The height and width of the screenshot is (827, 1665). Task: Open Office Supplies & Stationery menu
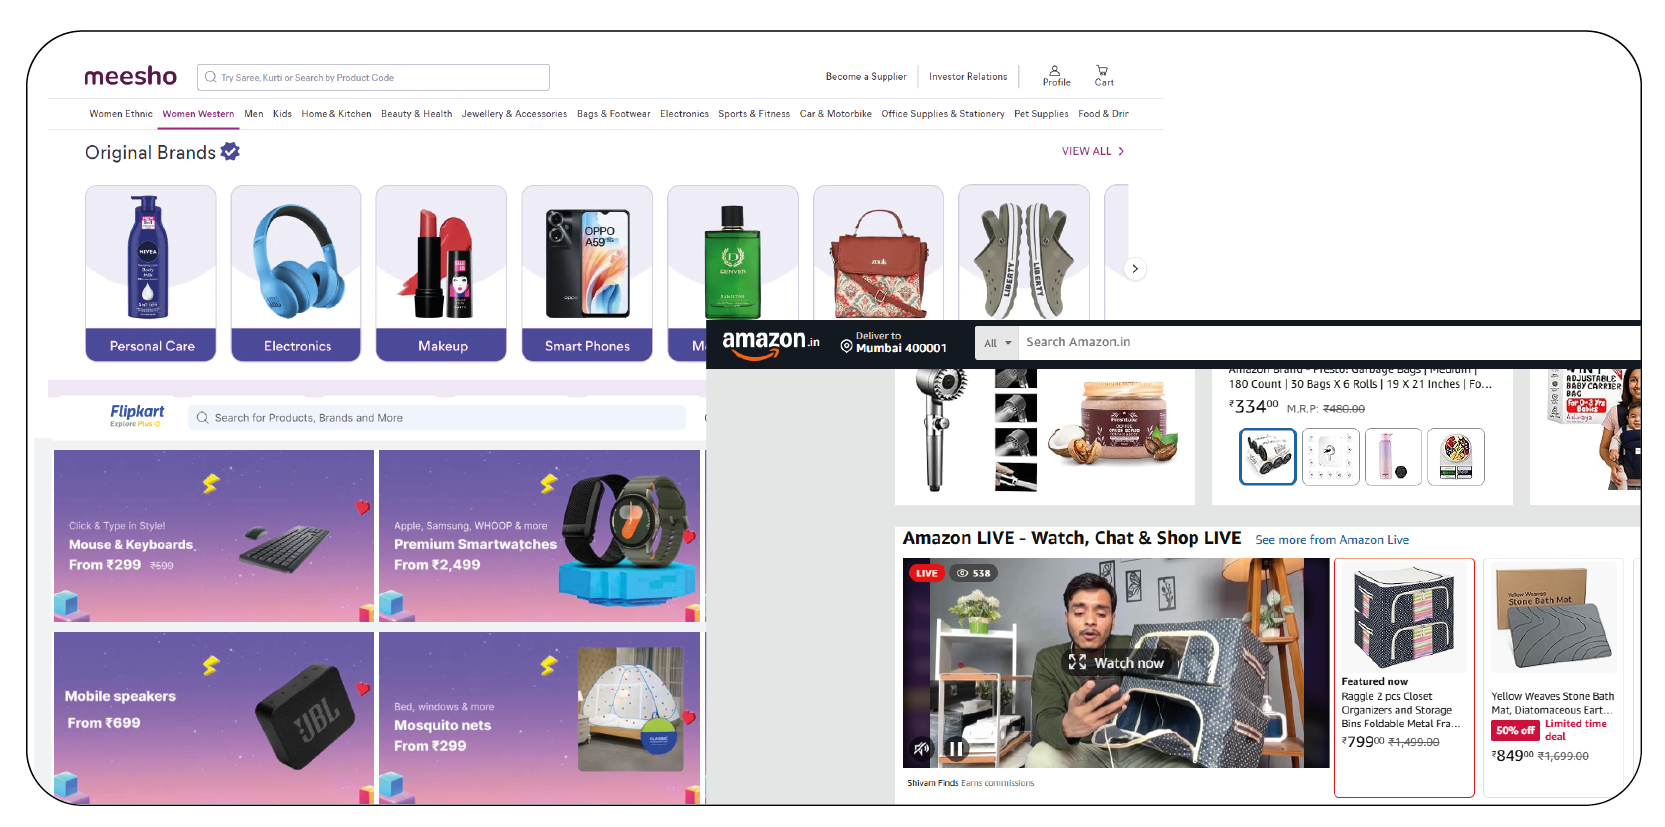[942, 114]
